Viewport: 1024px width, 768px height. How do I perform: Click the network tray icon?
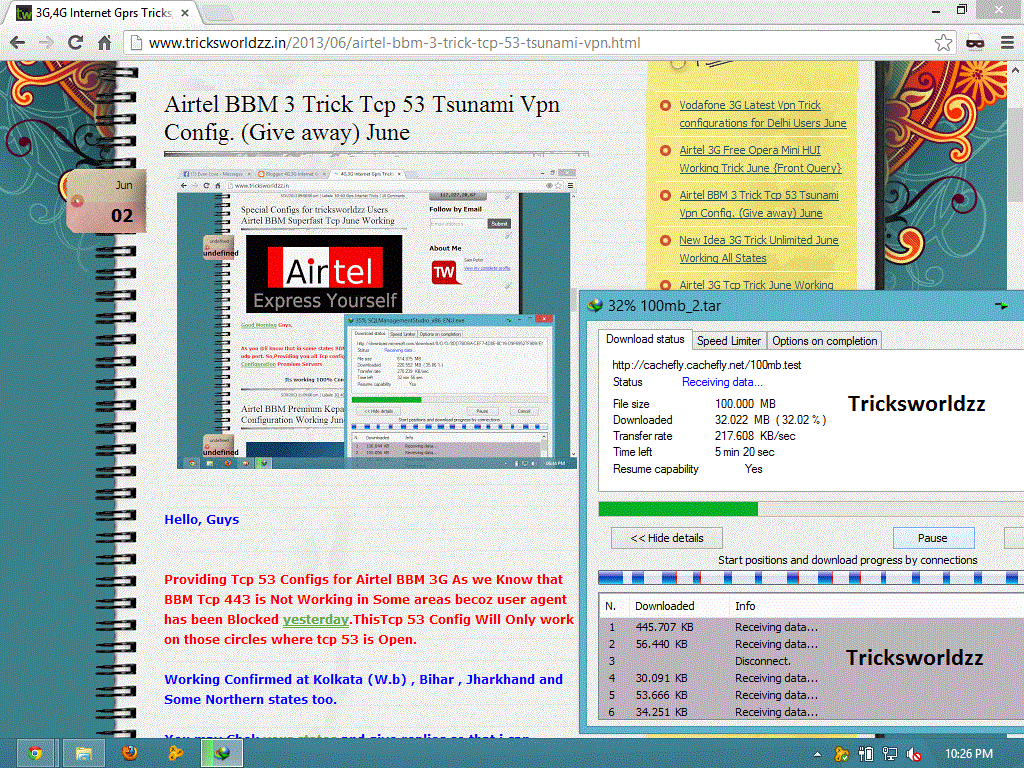click(x=889, y=754)
